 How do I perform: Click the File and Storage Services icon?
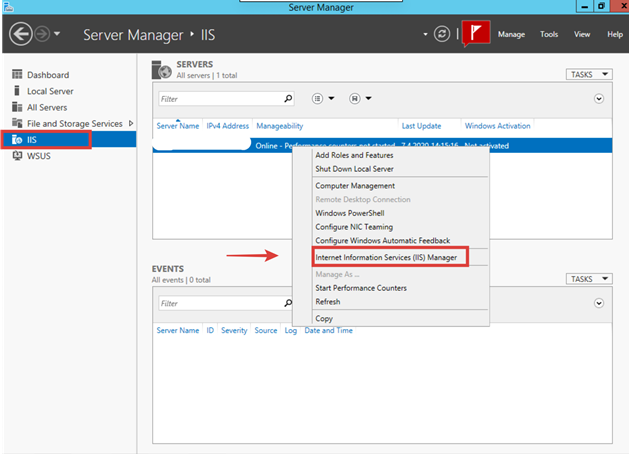17,123
